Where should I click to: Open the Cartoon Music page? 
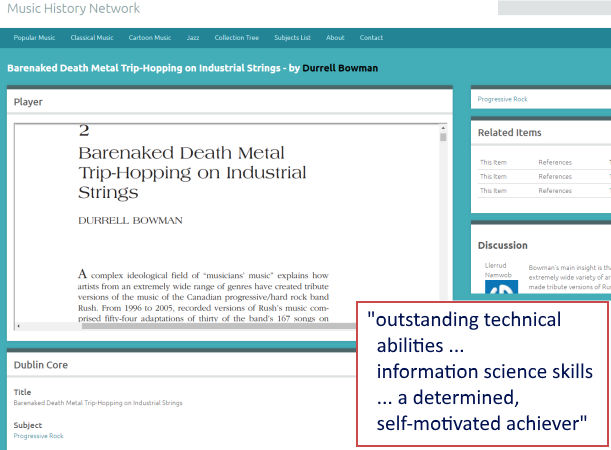150,38
